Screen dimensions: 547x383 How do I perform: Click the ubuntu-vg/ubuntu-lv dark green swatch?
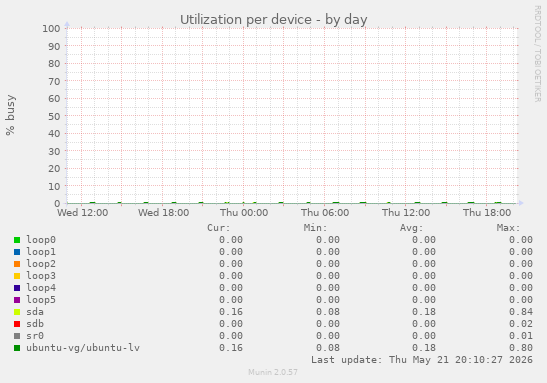click(17, 348)
